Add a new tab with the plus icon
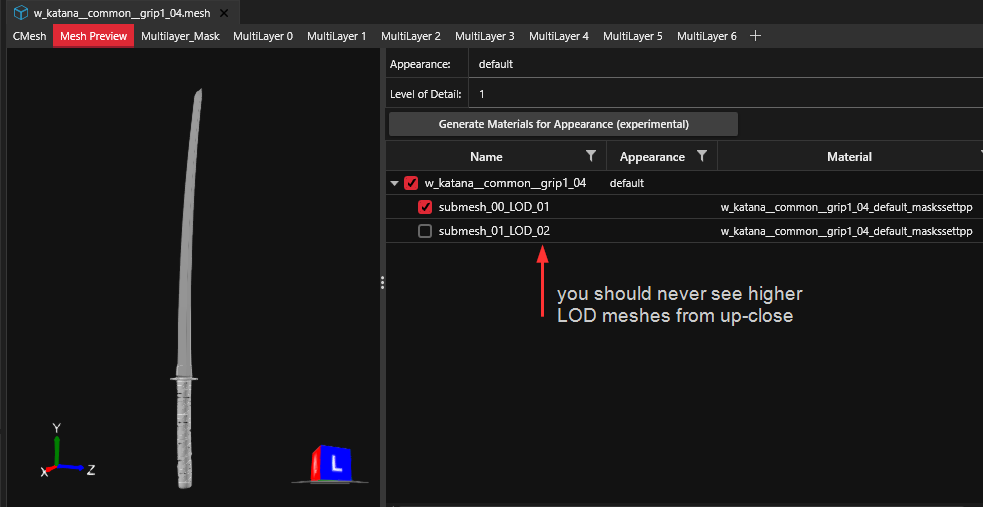The image size is (983, 507). click(756, 36)
